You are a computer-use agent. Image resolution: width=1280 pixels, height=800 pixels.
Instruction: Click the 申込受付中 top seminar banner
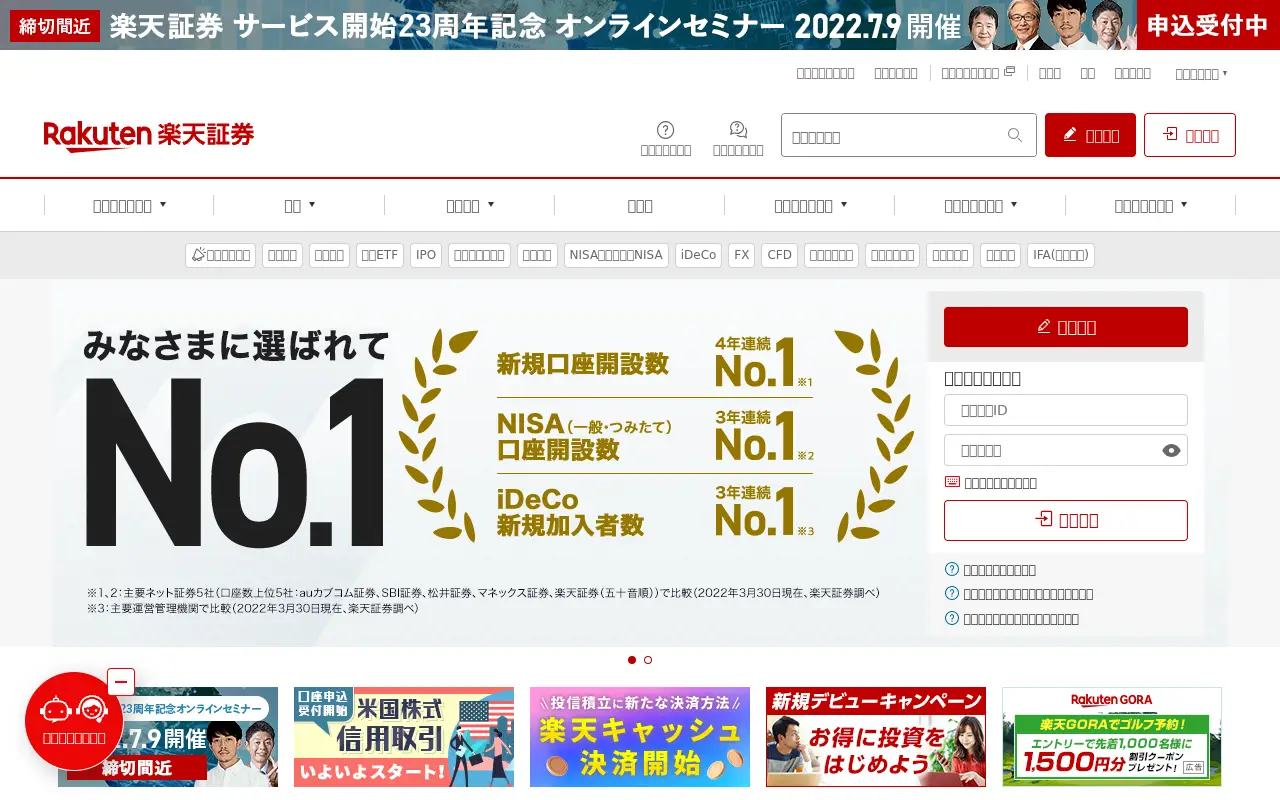point(640,25)
